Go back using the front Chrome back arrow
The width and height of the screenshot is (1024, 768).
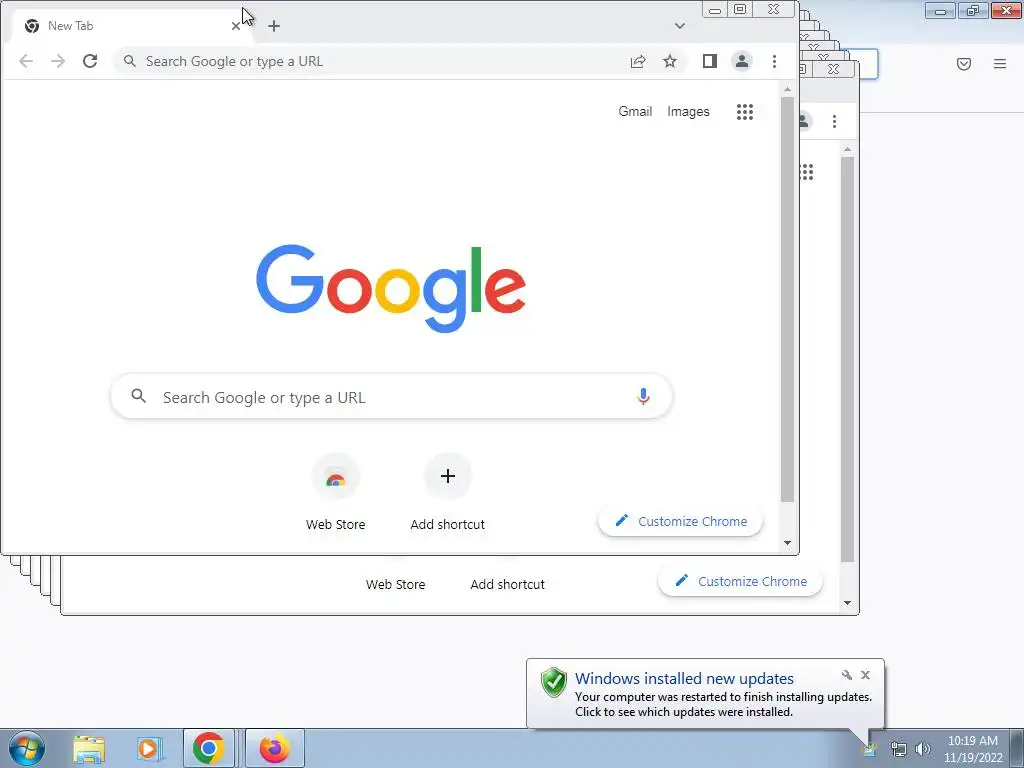coord(26,61)
